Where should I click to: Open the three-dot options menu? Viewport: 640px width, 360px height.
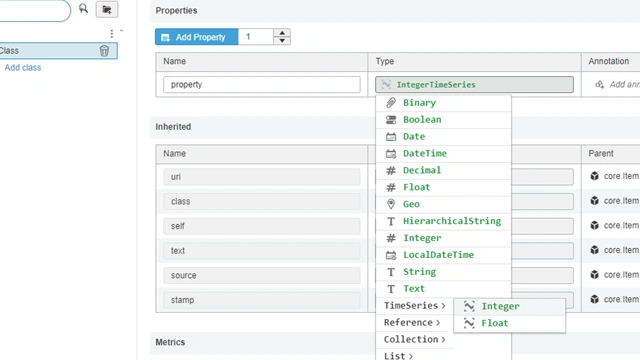(x=111, y=33)
